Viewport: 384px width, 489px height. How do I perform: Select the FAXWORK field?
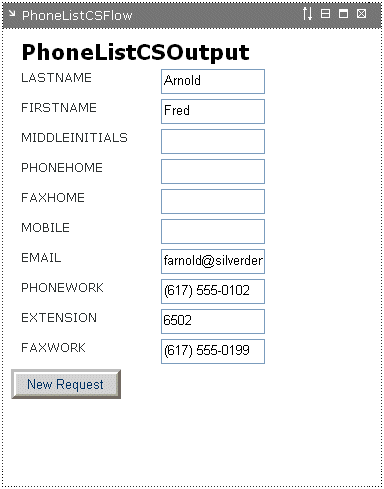[213, 351]
